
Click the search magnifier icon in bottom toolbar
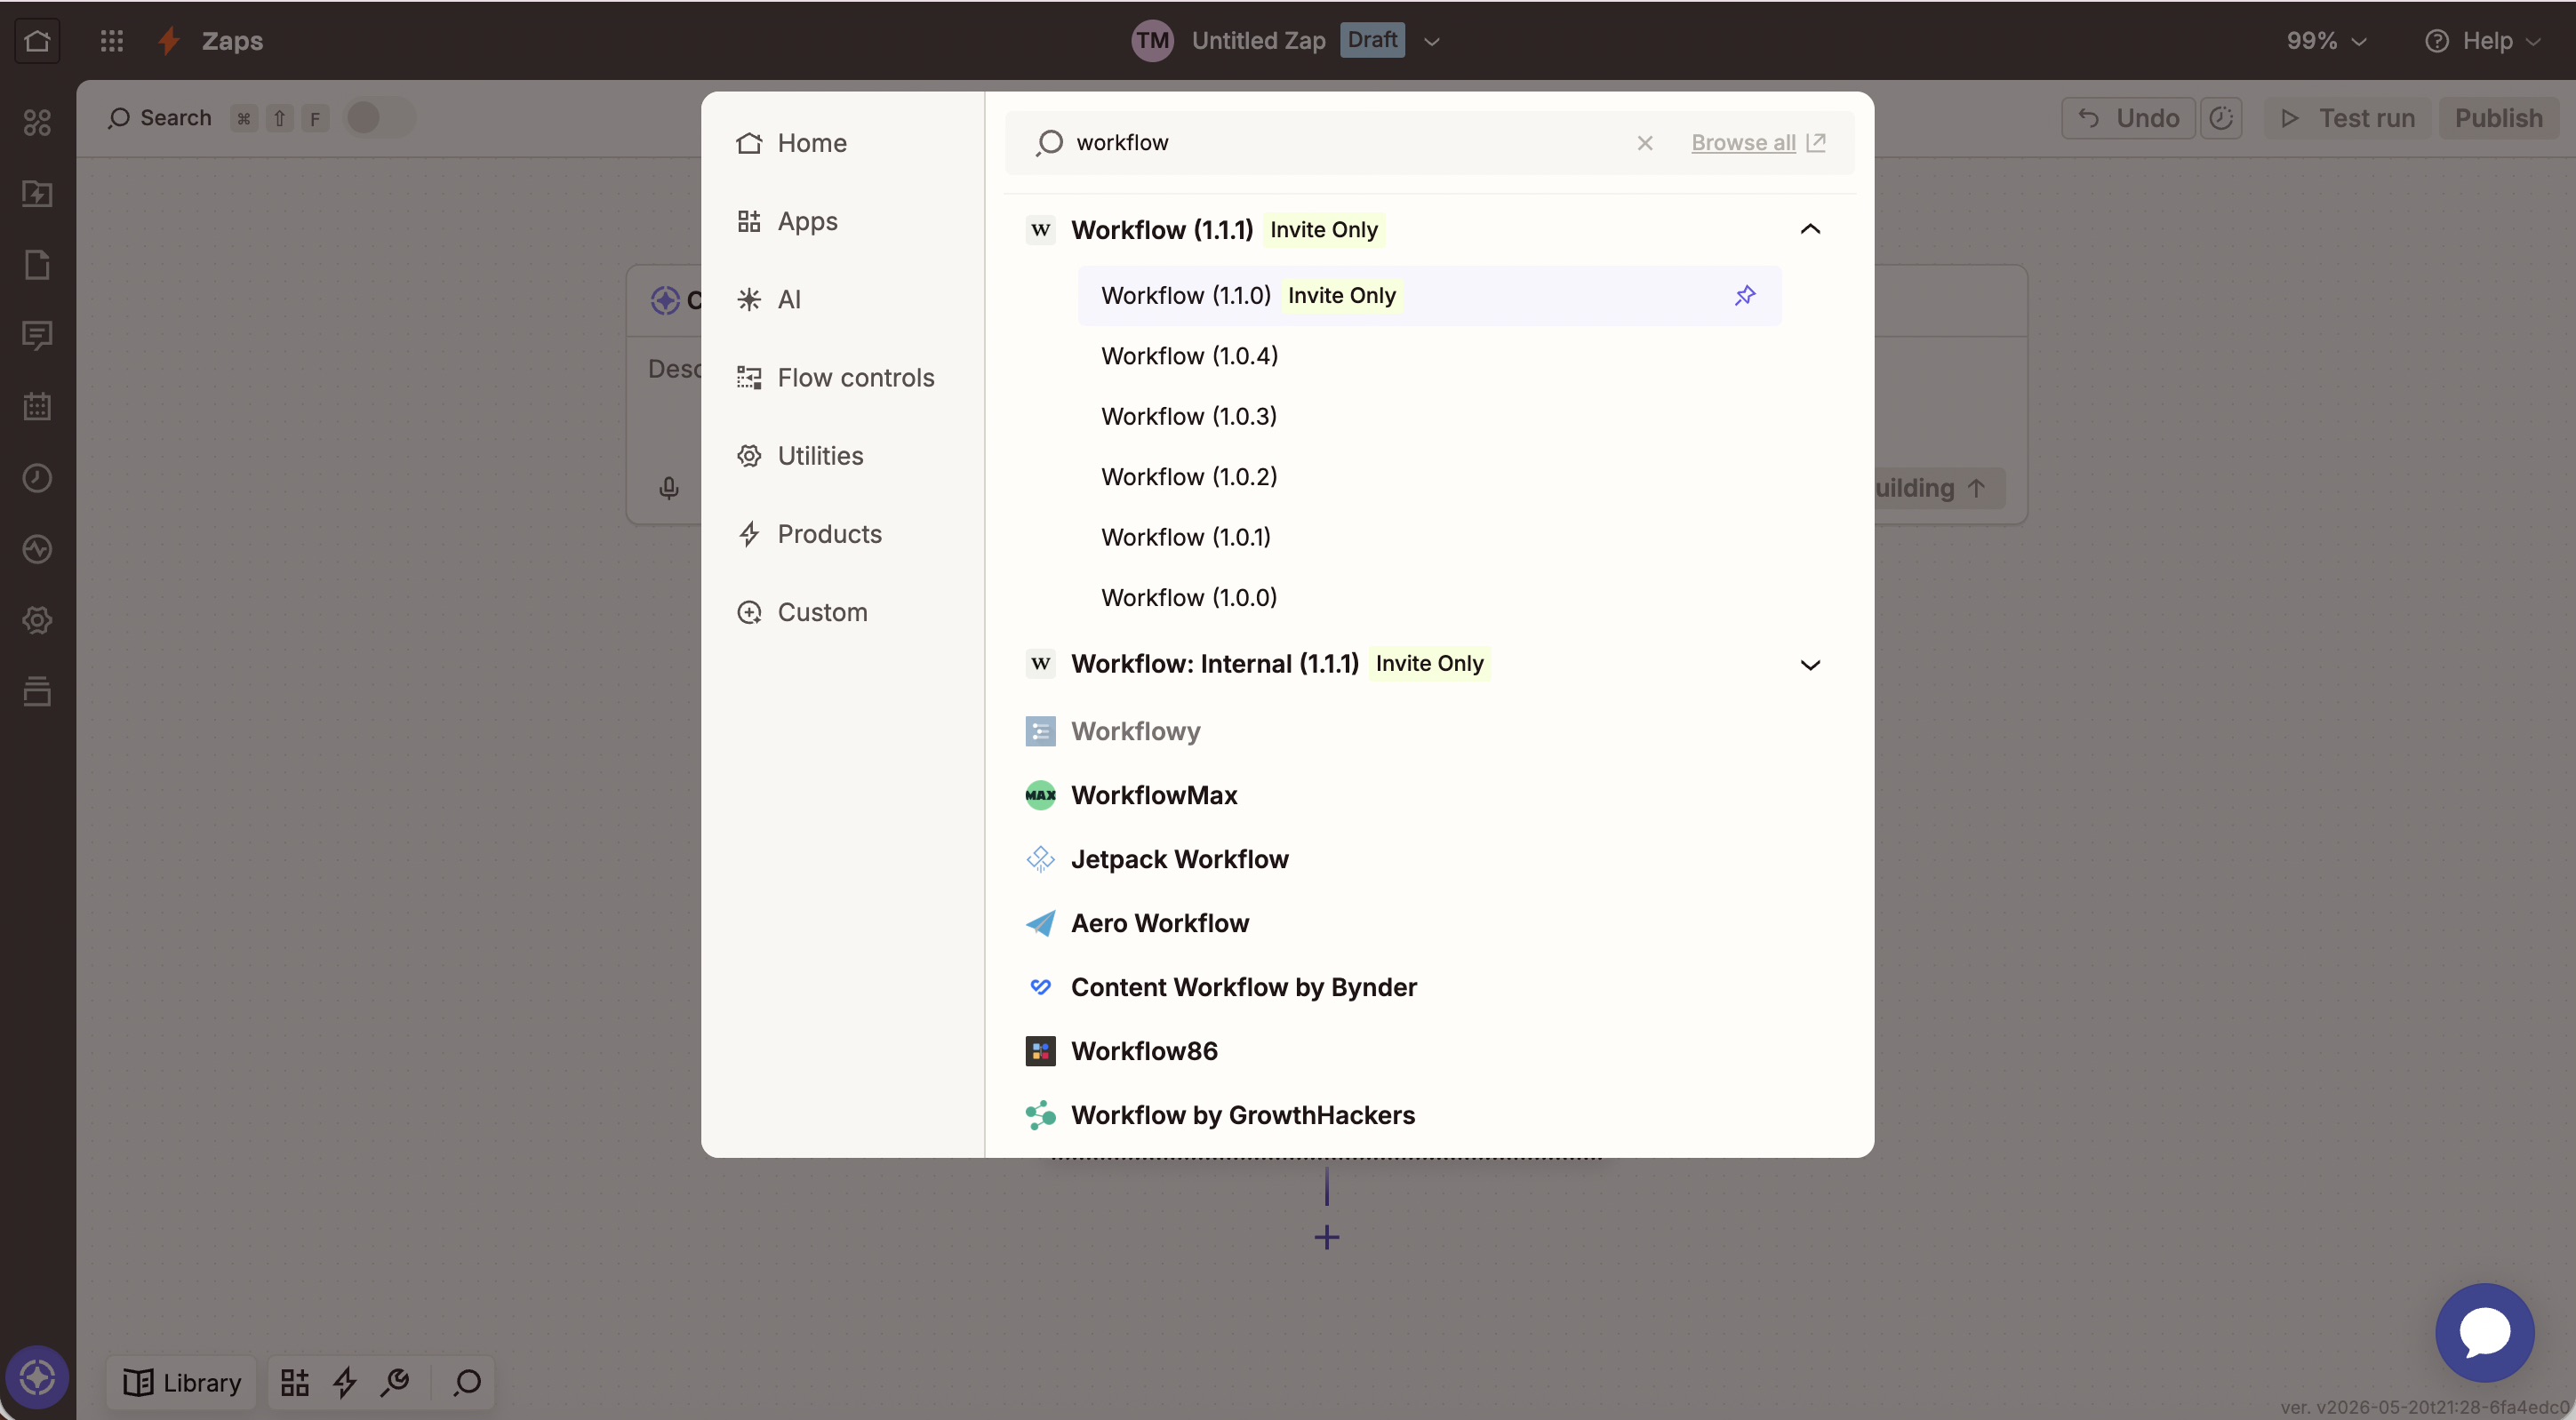click(x=467, y=1383)
